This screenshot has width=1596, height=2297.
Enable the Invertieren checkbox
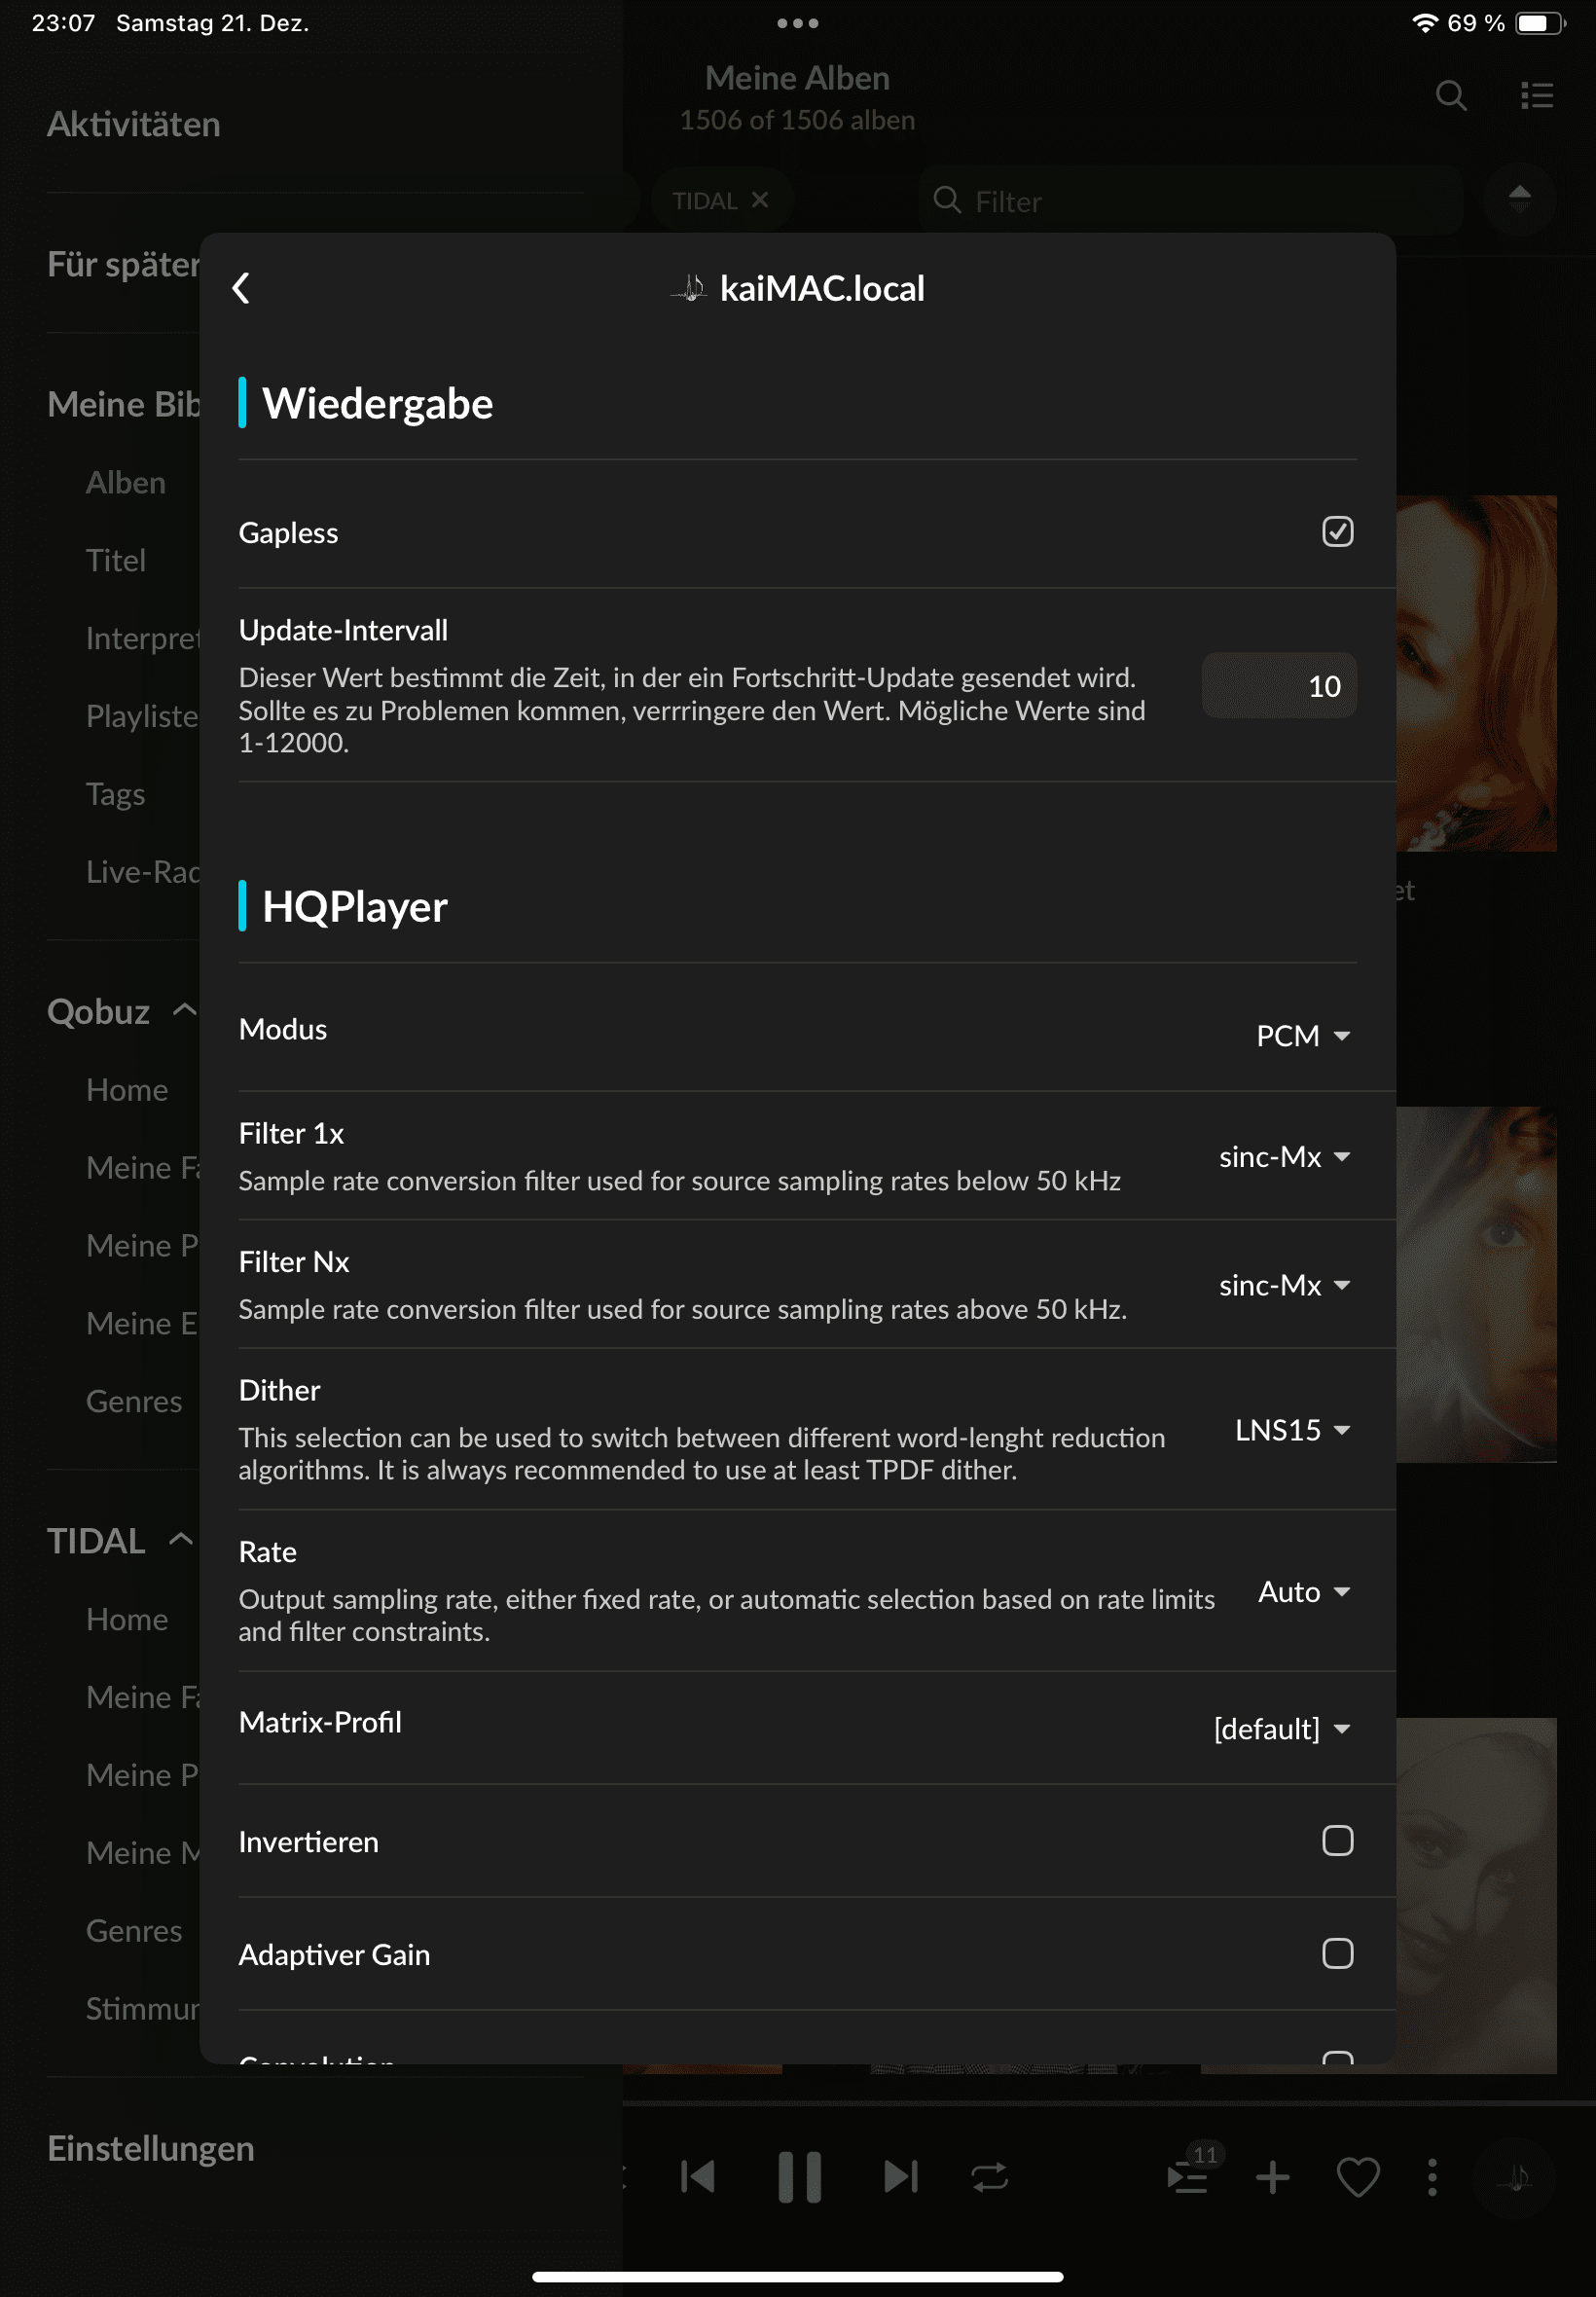(x=1337, y=1840)
